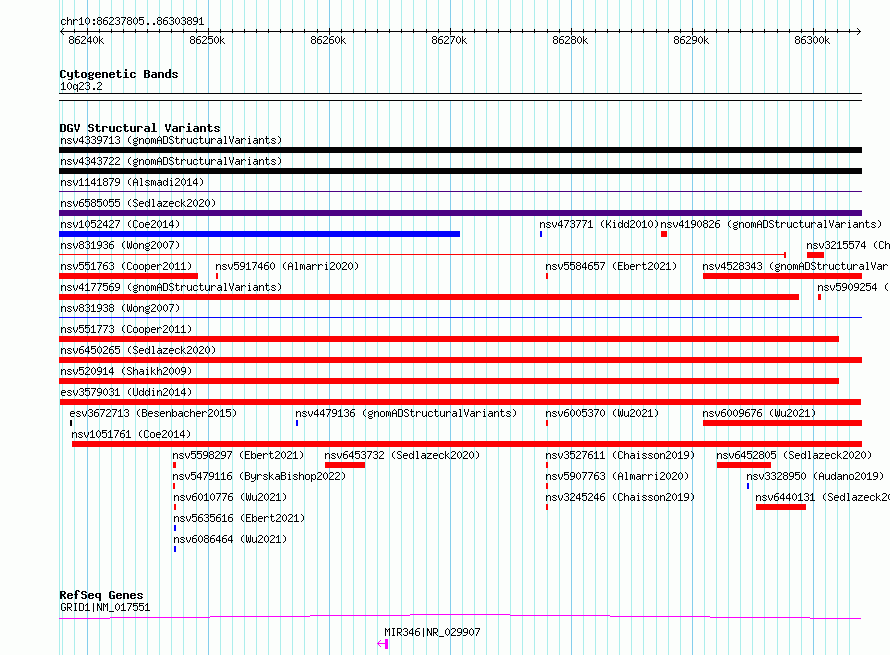Image resolution: width=890 pixels, height=655 pixels.
Task: Click the nsv5584657 red tick marker
Action: click(x=547, y=276)
